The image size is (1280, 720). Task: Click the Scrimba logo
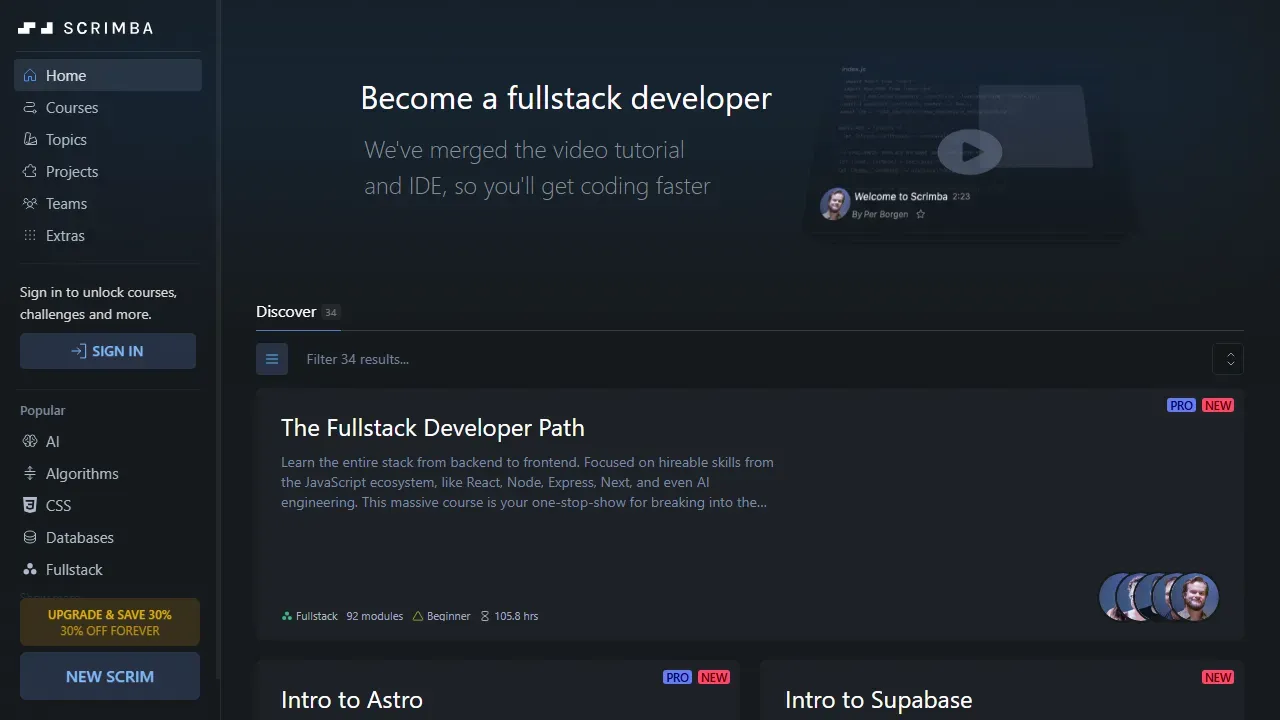[x=86, y=28]
